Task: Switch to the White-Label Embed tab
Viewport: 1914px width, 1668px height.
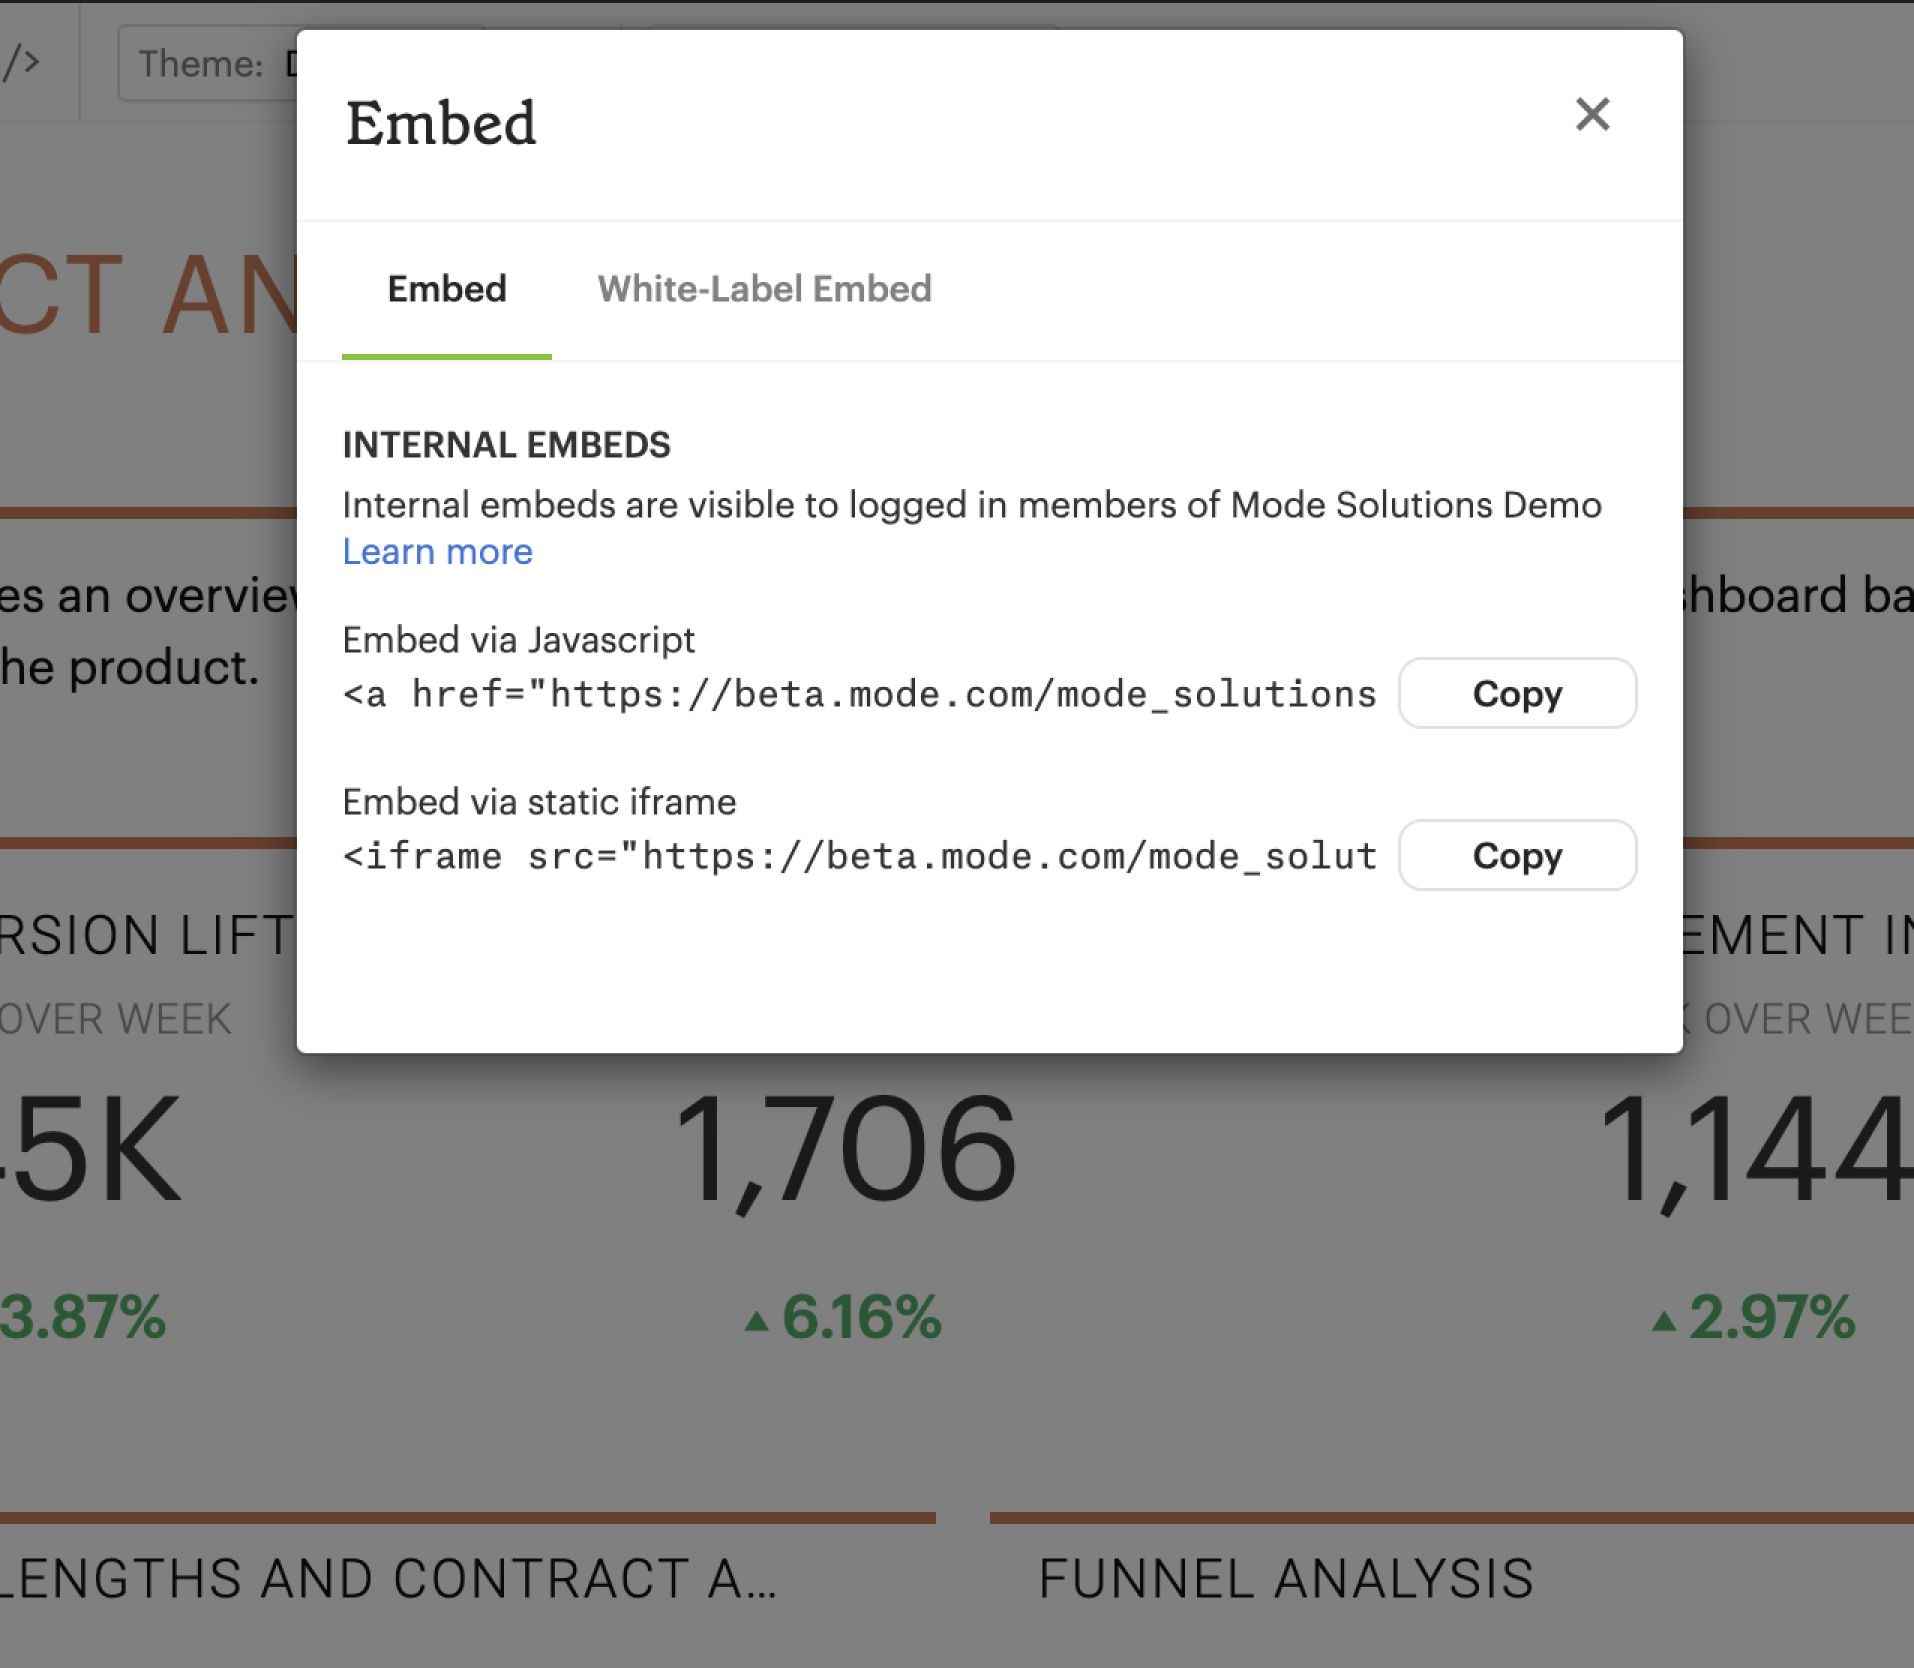Action: click(x=764, y=289)
